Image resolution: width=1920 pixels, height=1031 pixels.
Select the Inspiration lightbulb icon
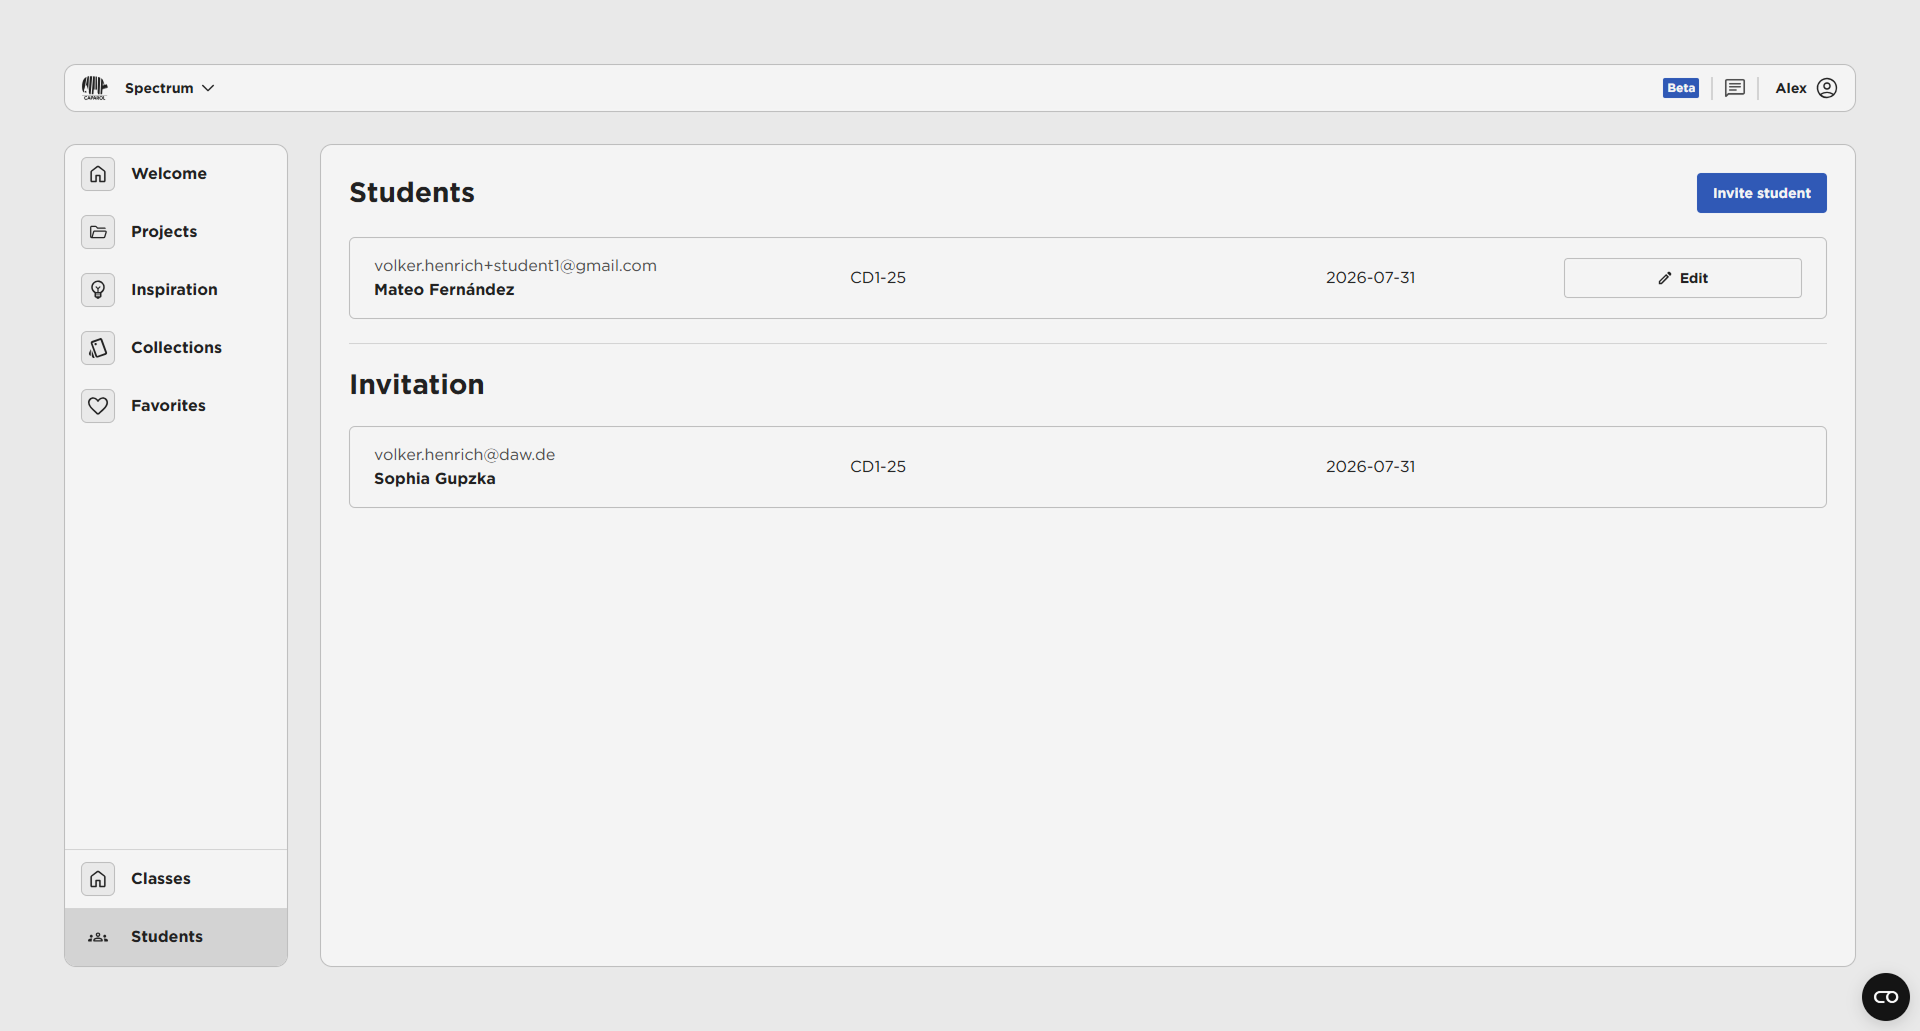point(98,290)
